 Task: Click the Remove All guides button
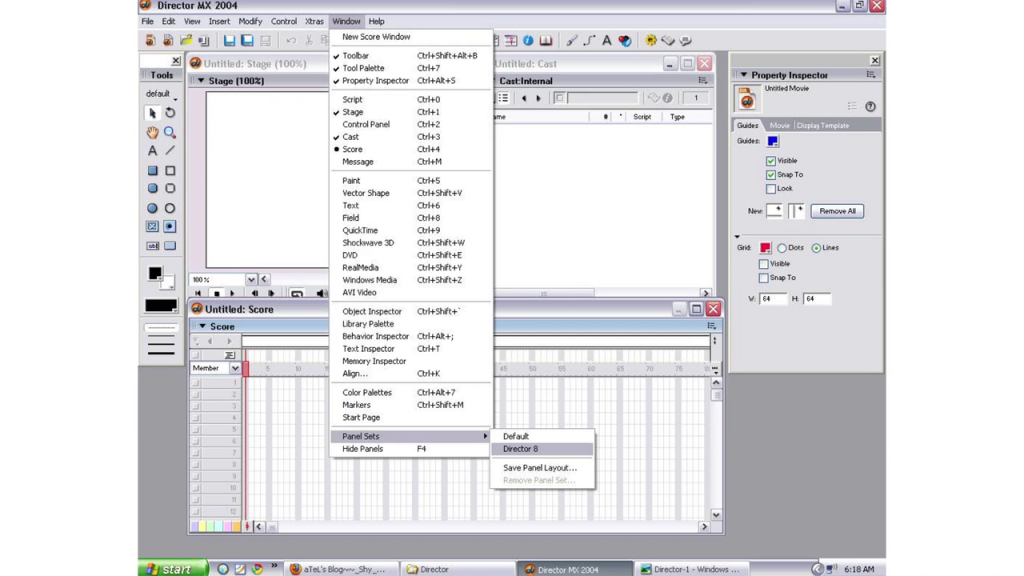(837, 211)
